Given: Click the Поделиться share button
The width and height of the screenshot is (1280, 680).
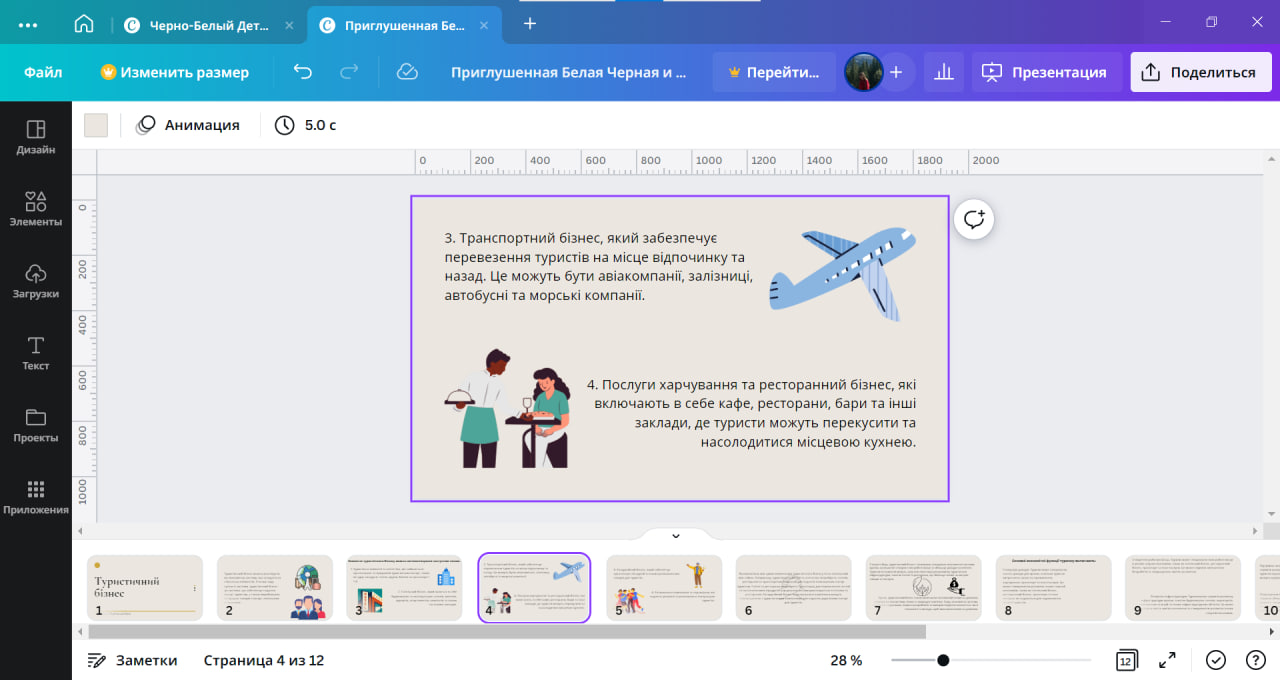Looking at the screenshot, I should pos(1201,72).
